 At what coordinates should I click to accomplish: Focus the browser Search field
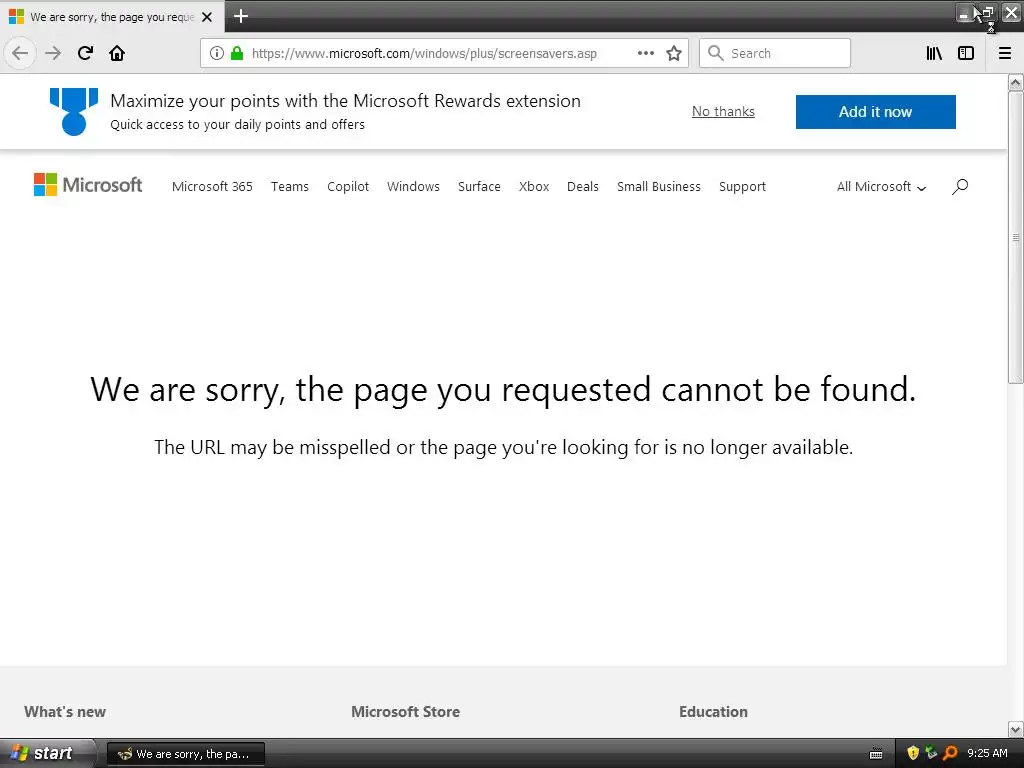click(775, 53)
